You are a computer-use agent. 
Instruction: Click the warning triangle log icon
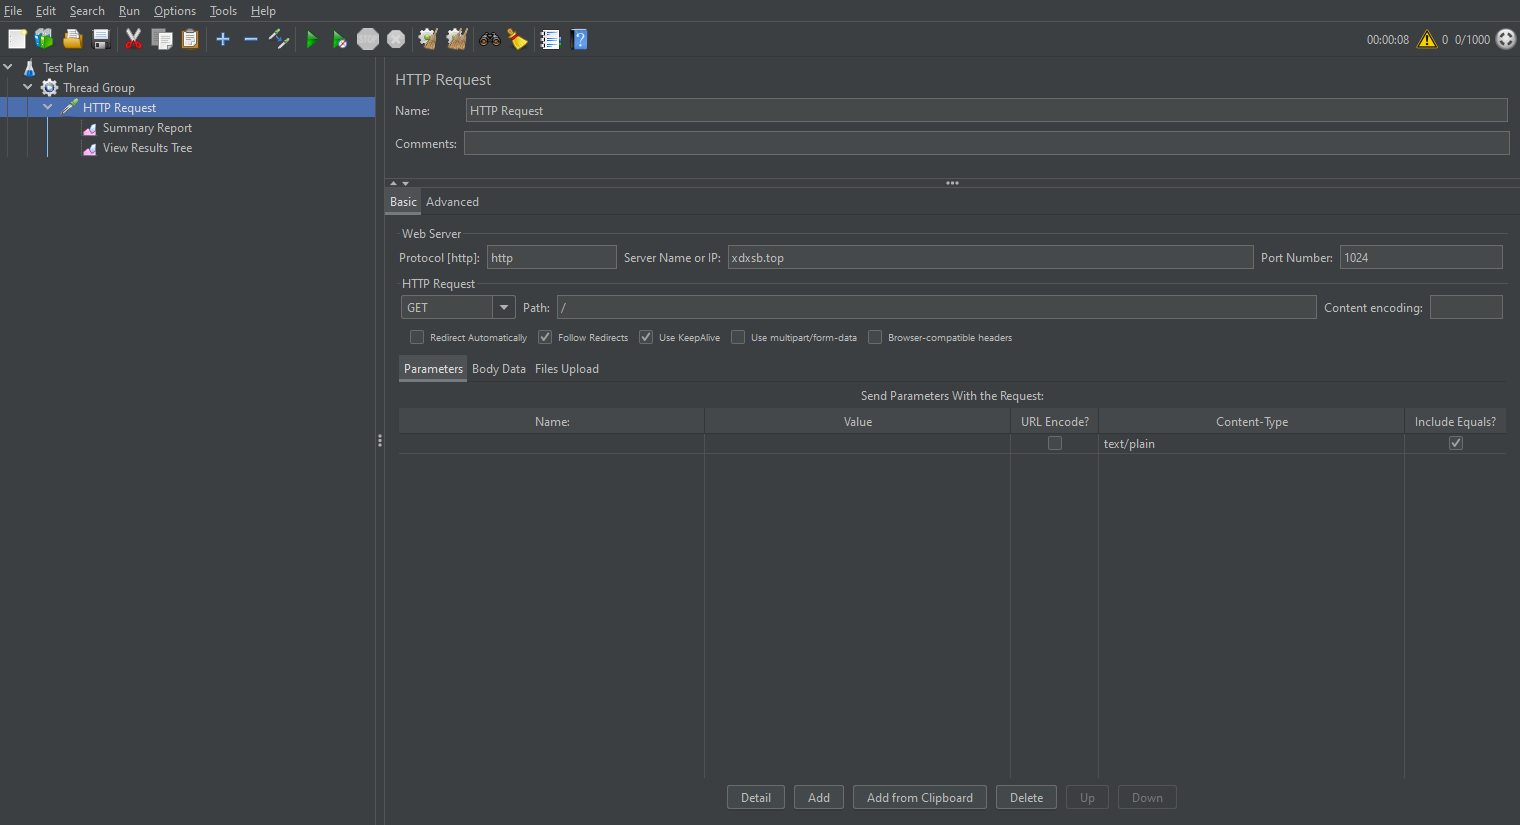click(x=1427, y=40)
